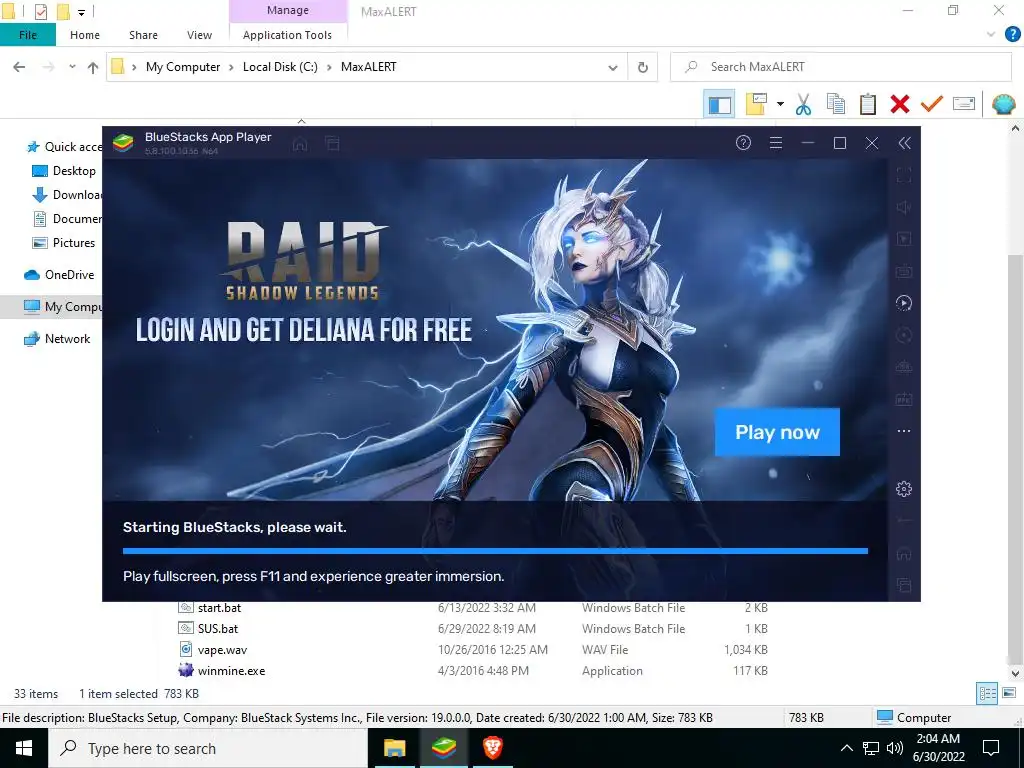The height and width of the screenshot is (768, 1024).
Task: Open BlueStacks help question mark icon
Action: [743, 143]
